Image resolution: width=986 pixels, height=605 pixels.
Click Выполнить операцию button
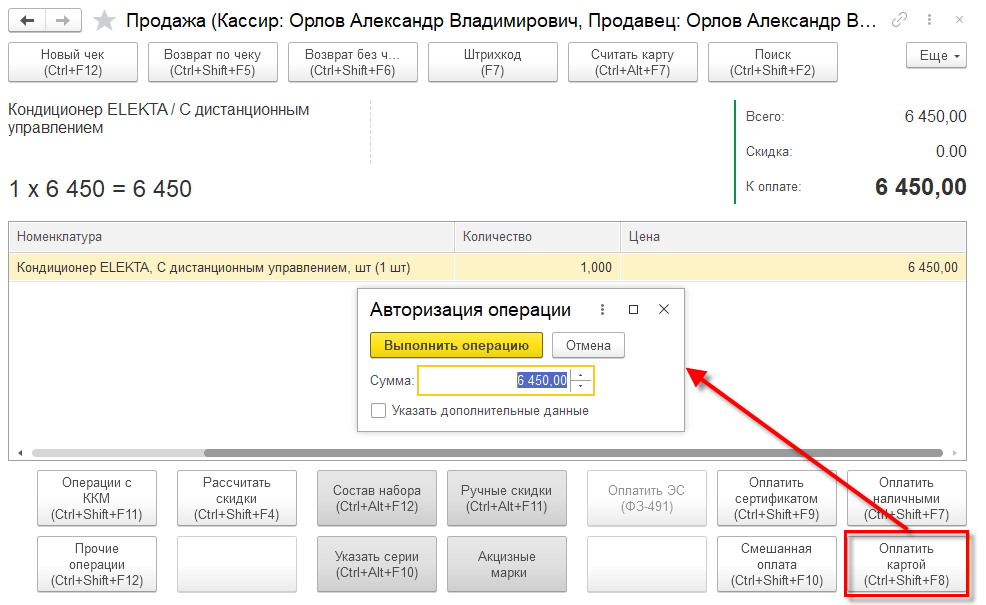457,345
